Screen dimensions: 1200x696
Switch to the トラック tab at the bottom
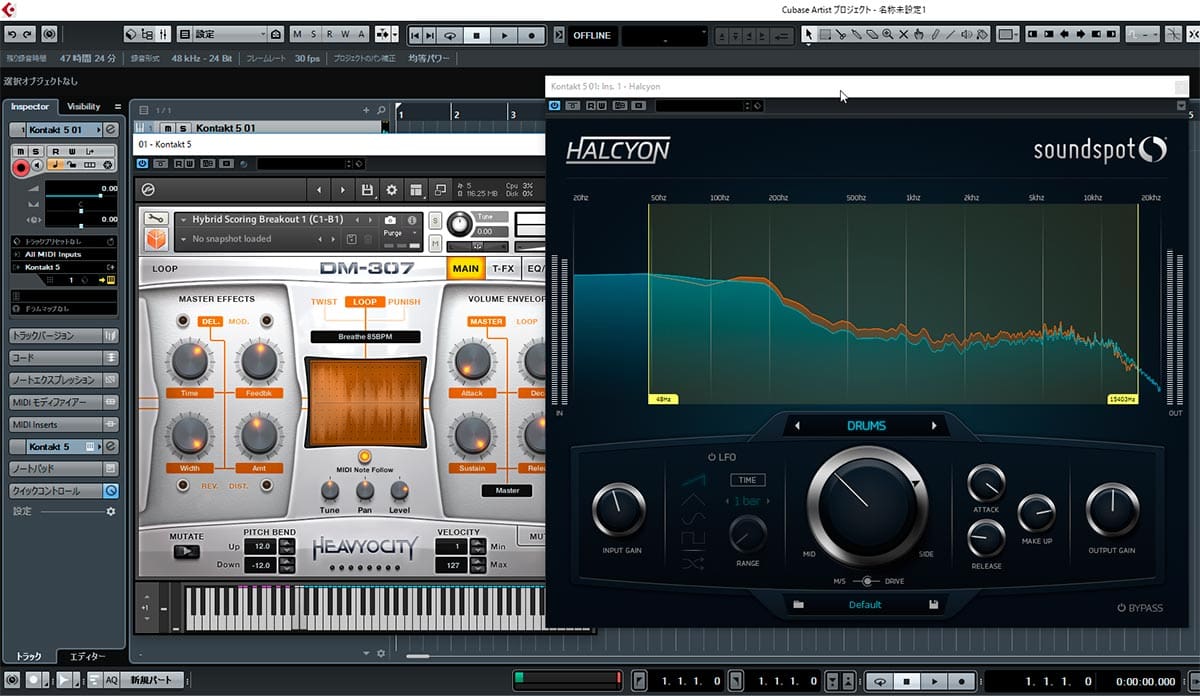pyautogui.click(x=28, y=656)
